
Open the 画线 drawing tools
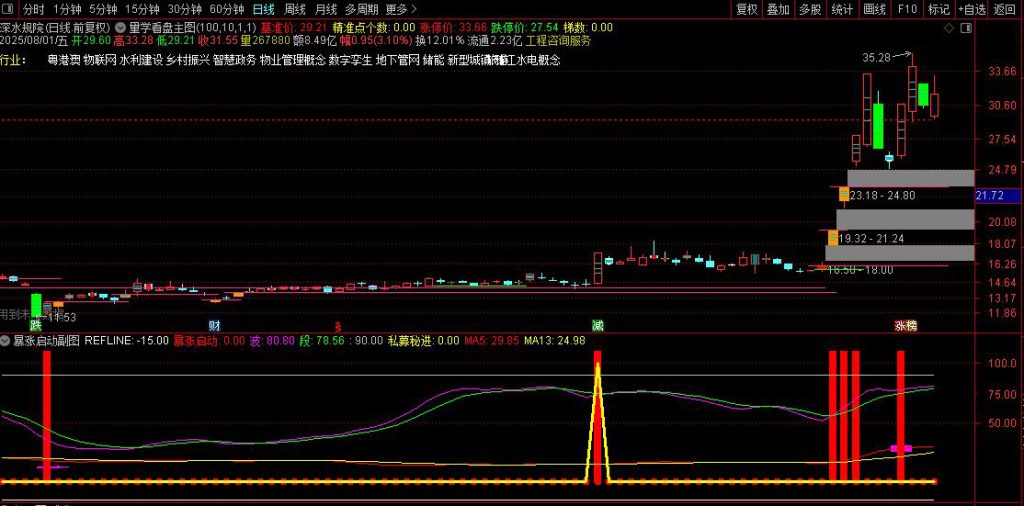(874, 9)
